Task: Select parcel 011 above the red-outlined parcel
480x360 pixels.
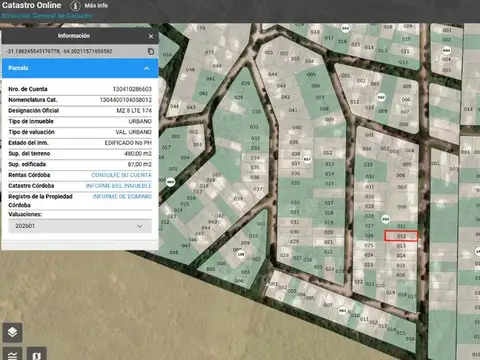Action: click(401, 226)
